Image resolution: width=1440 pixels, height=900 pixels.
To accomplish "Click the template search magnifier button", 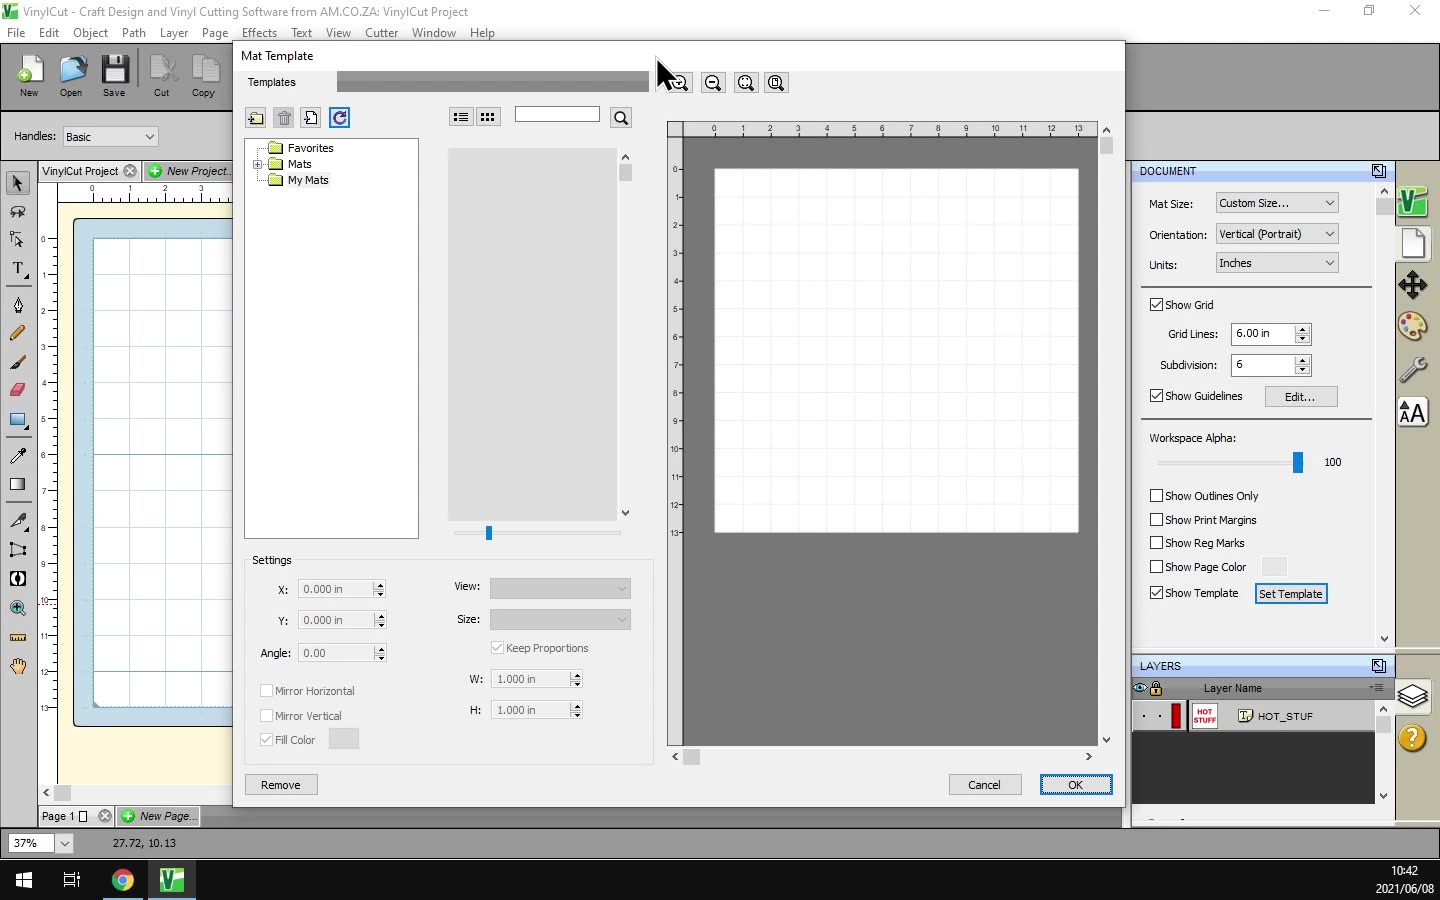I will coord(621,118).
